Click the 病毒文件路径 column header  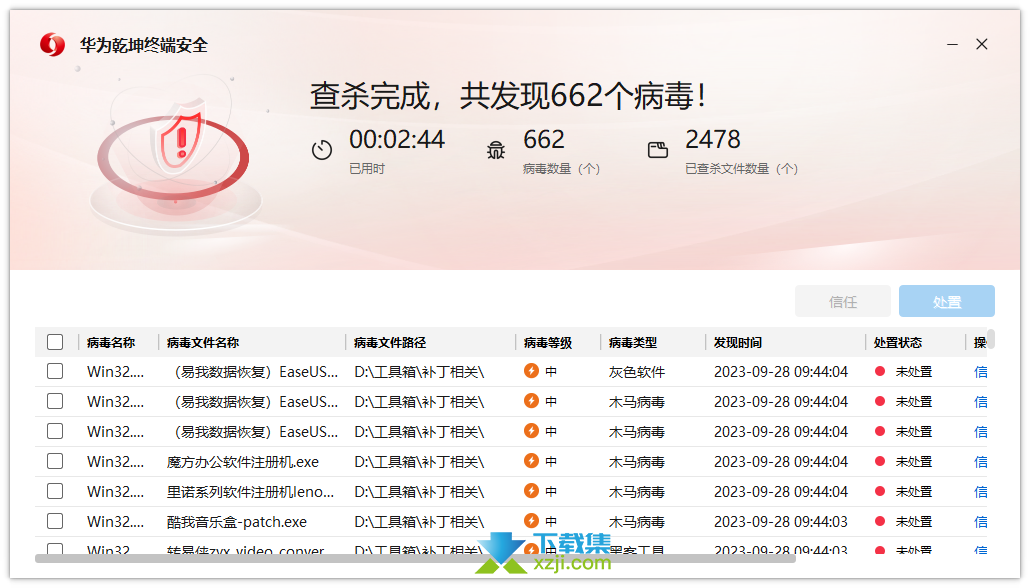[390, 342]
